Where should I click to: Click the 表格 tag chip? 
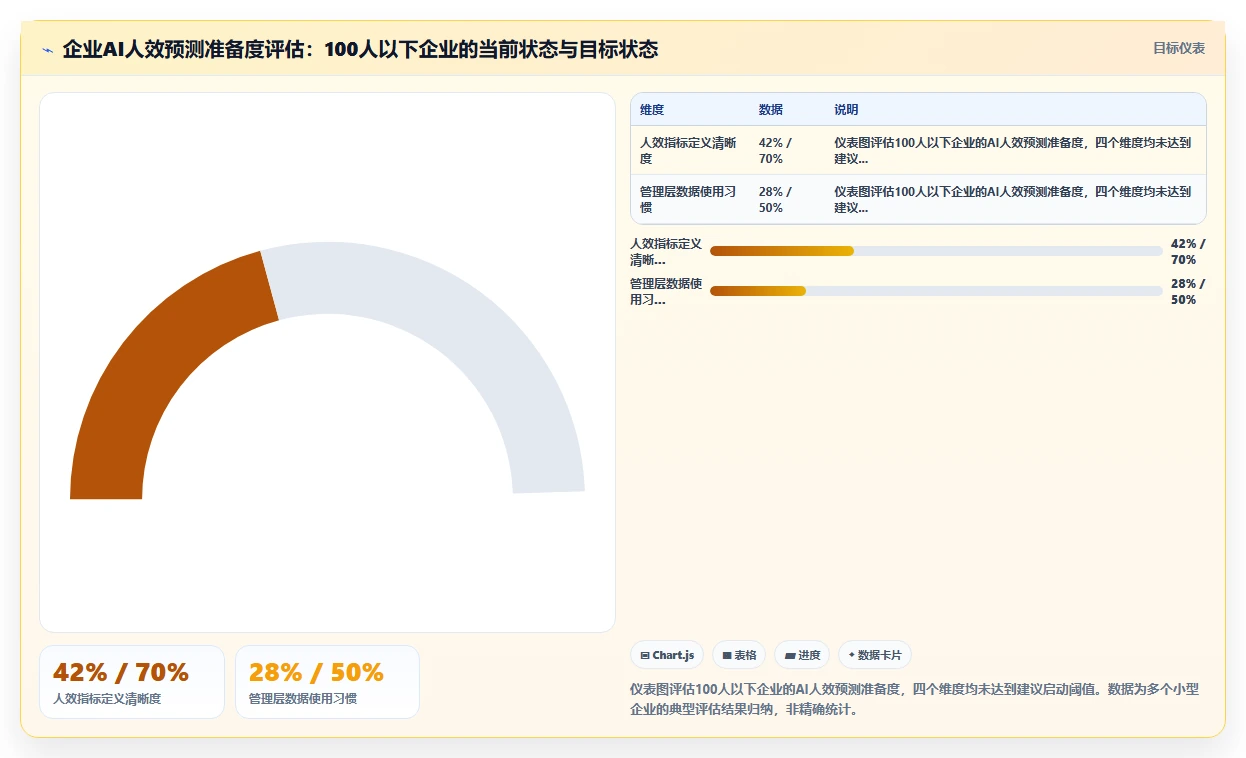tap(739, 655)
